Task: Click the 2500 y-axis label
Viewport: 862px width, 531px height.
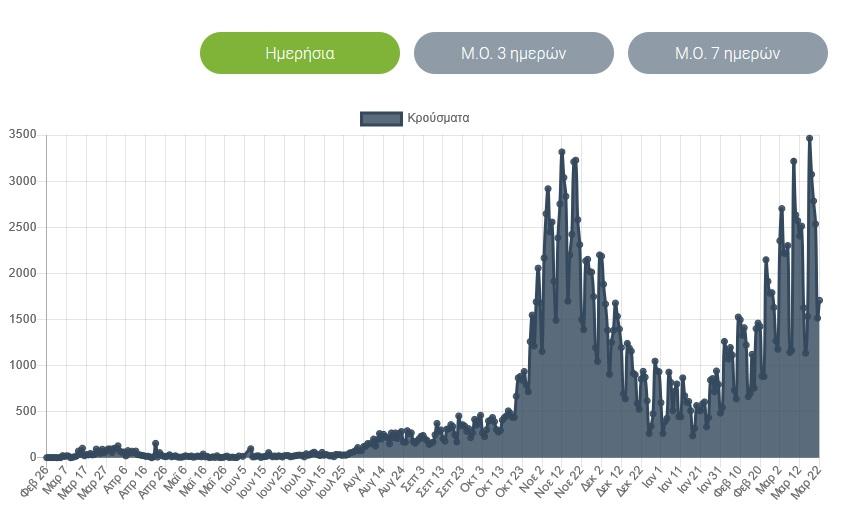Action: pos(23,227)
